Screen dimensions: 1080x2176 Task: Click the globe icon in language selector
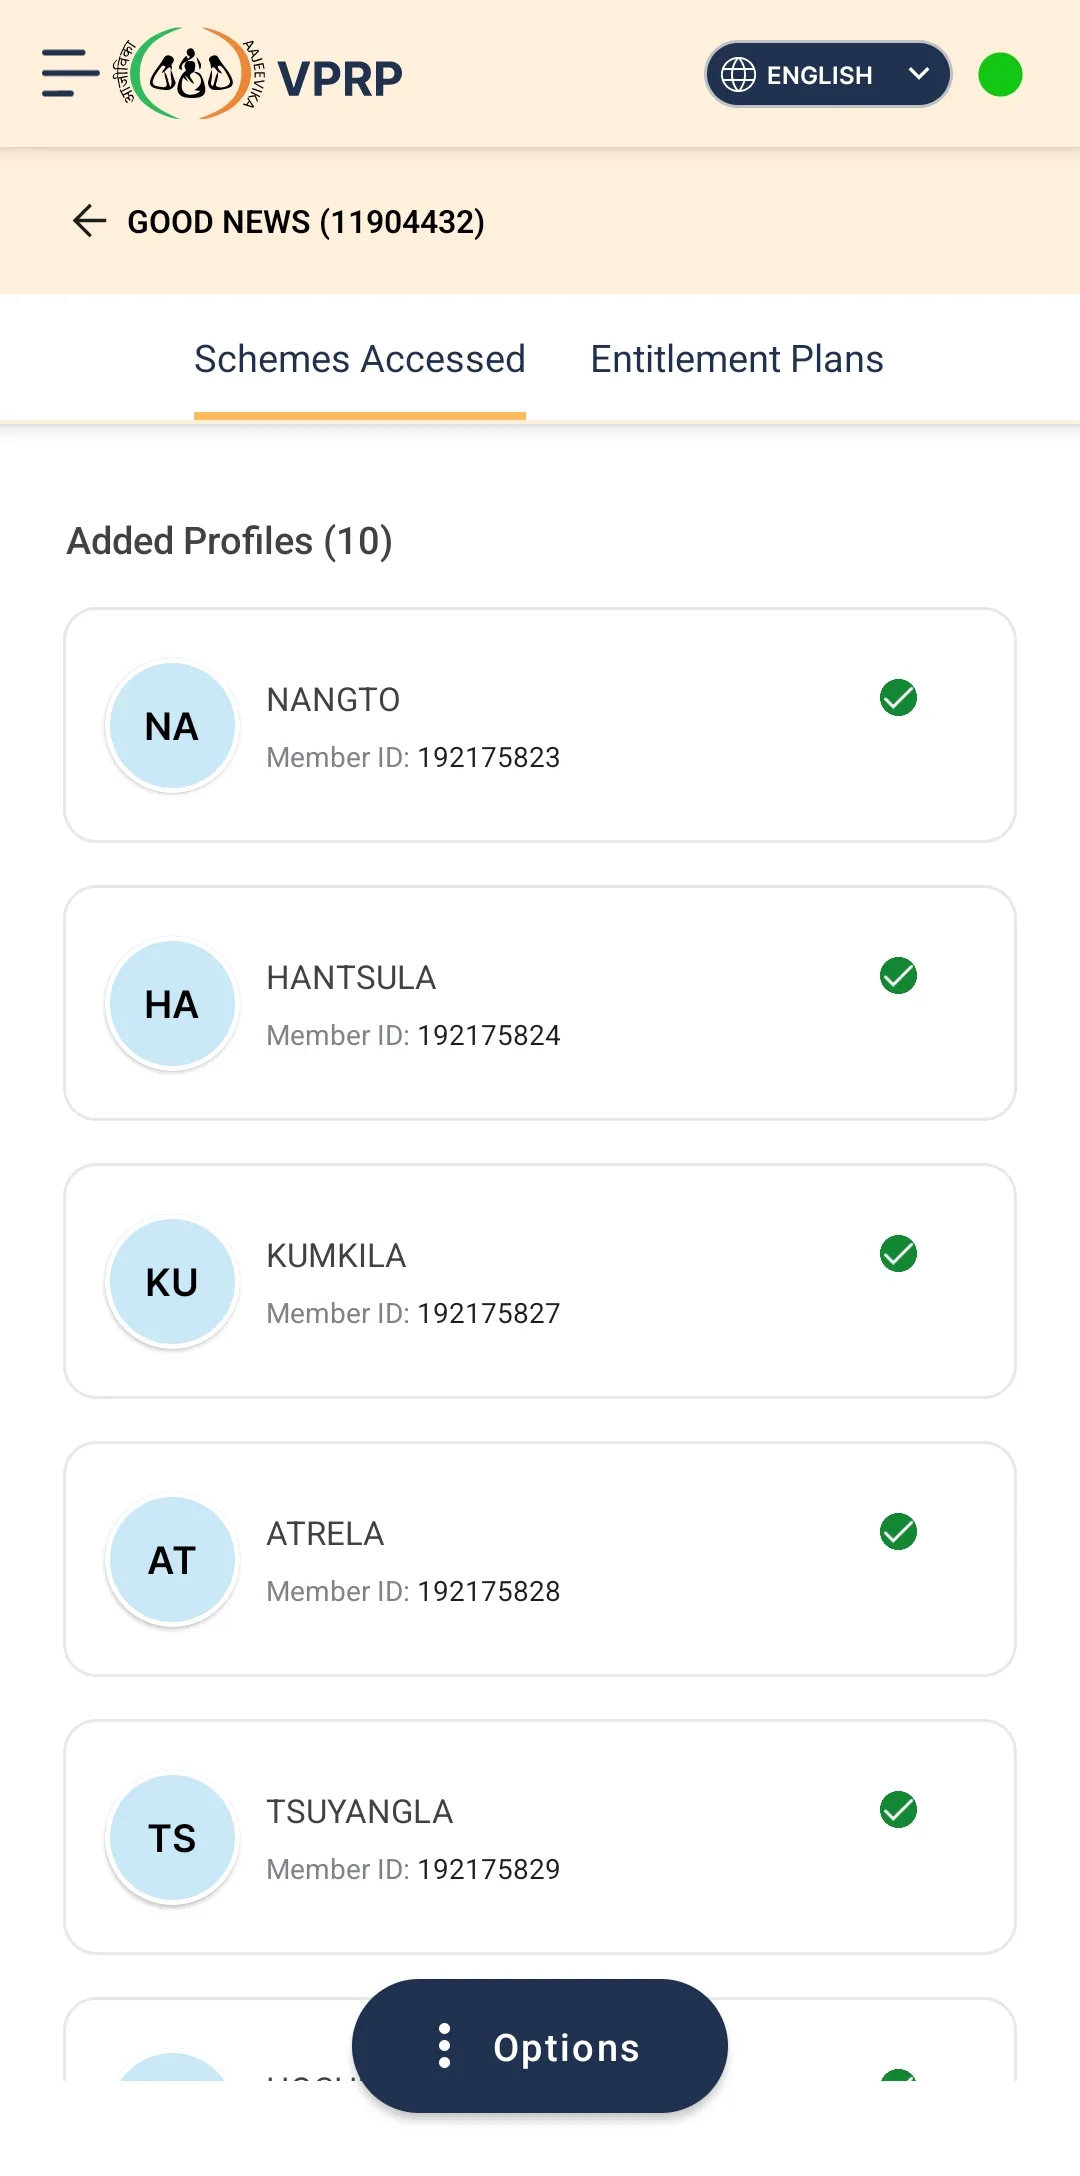coord(738,75)
